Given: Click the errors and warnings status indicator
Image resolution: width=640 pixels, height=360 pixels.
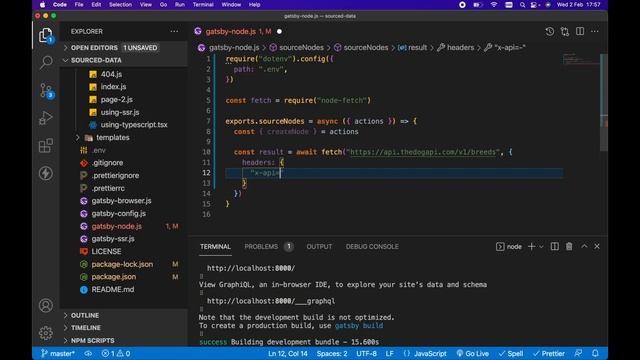Looking at the screenshot, I should pyautogui.click(x=116, y=353).
